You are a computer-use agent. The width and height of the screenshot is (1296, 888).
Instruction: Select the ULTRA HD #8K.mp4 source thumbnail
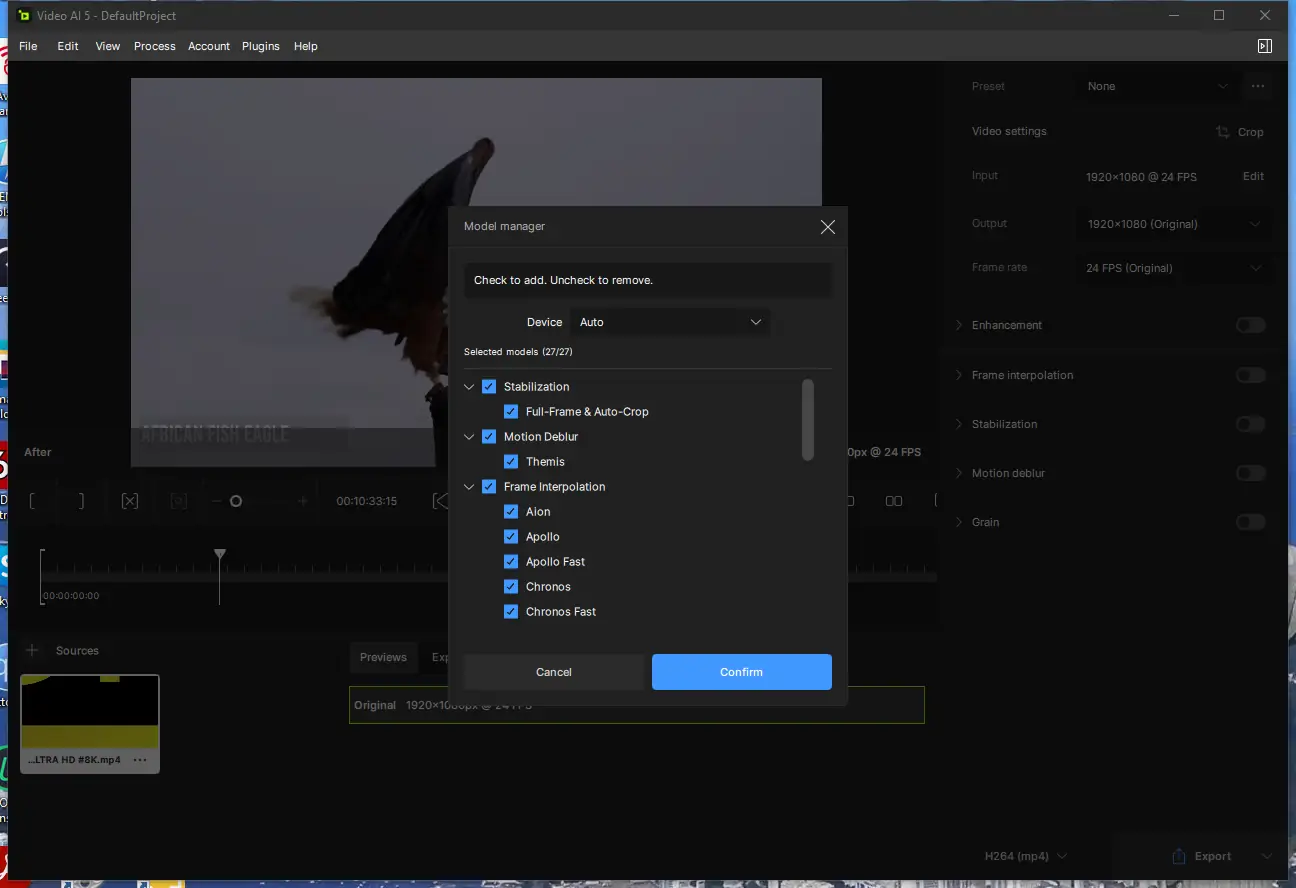[90, 724]
